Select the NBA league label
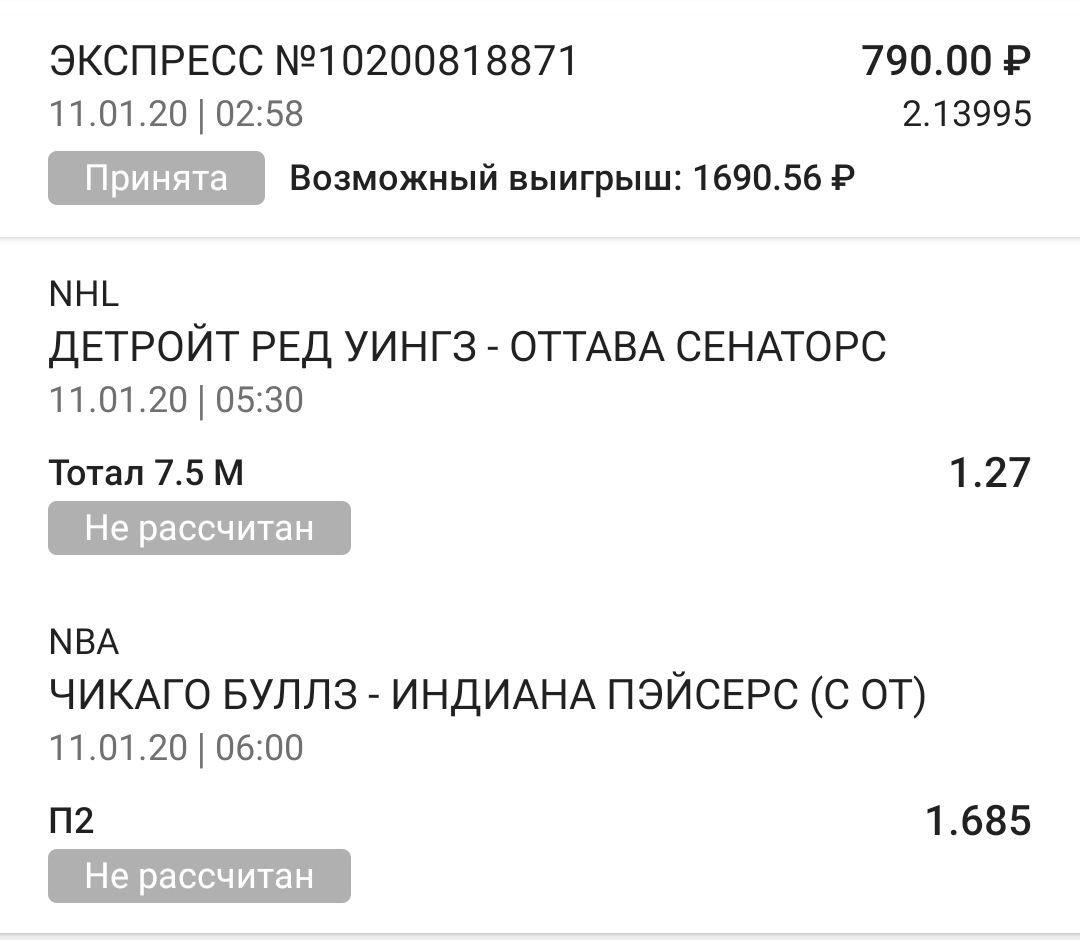This screenshot has height=940, width=1080. (x=84, y=642)
